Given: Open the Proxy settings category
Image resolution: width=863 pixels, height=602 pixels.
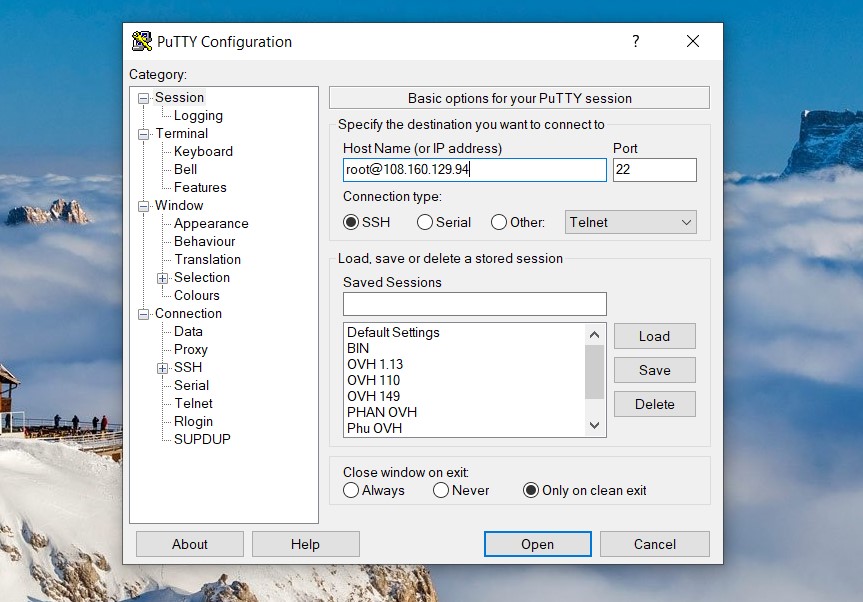Looking at the screenshot, I should 191,349.
